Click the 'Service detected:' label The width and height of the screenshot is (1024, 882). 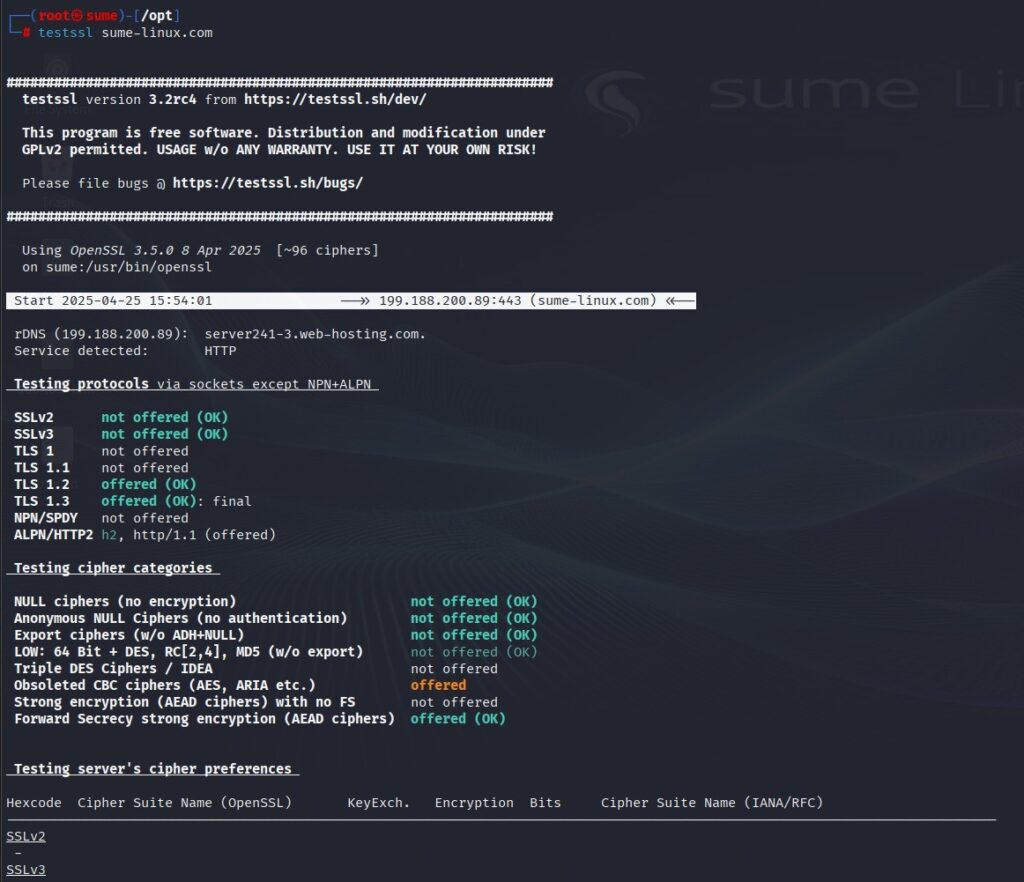pyautogui.click(x=81, y=351)
